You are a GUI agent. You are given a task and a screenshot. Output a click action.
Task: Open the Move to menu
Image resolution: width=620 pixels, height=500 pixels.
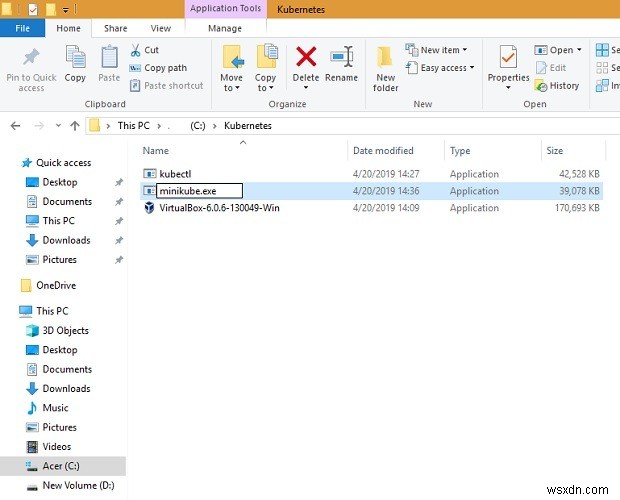231,68
